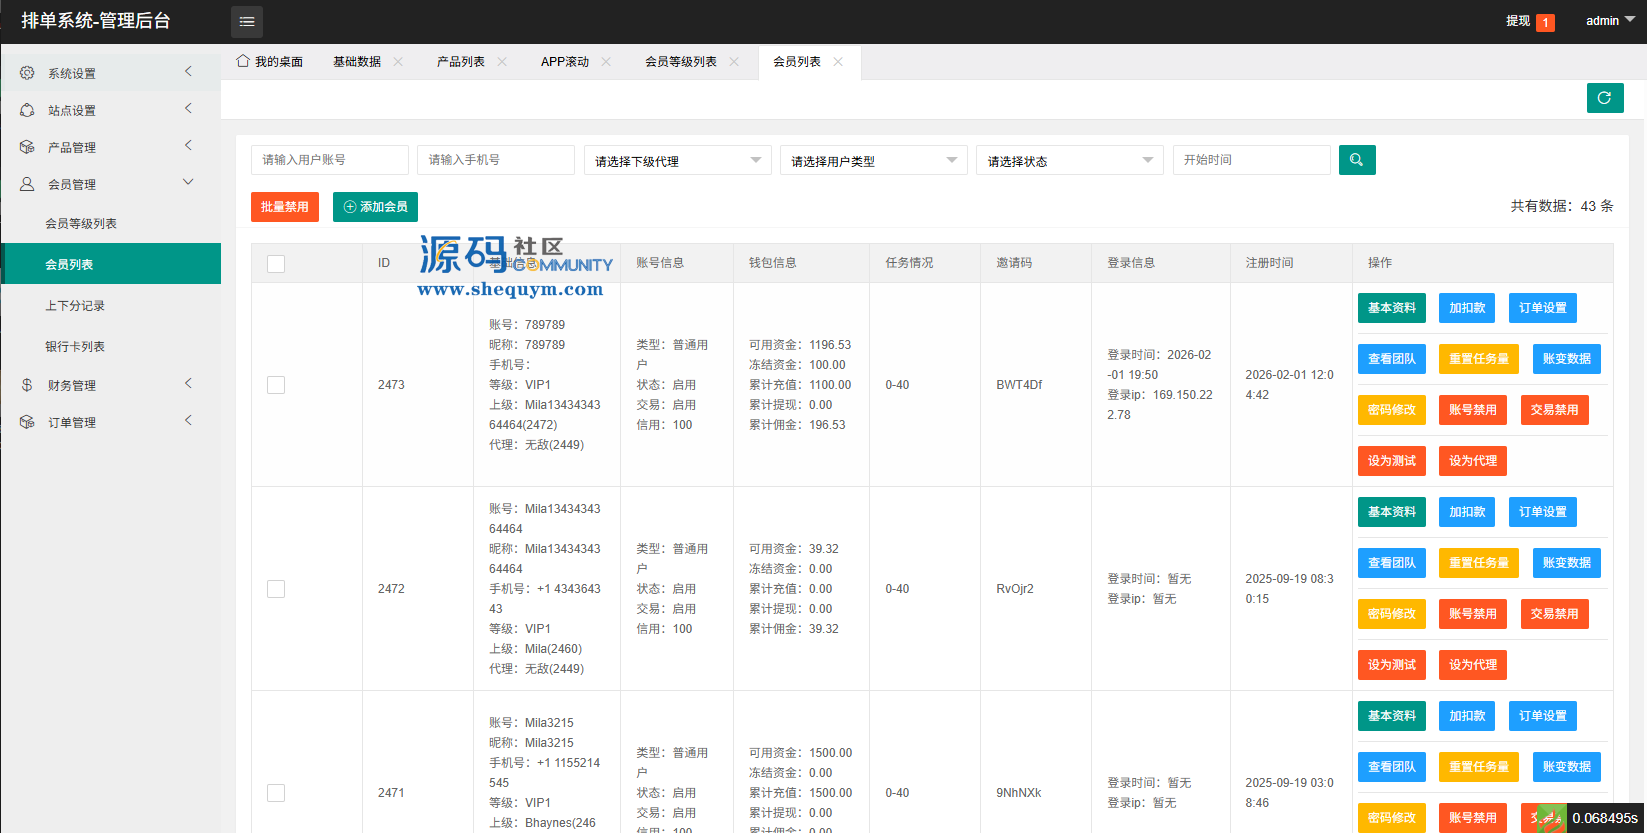
Task: Check the checkbox for member 2472
Action: click(x=276, y=589)
